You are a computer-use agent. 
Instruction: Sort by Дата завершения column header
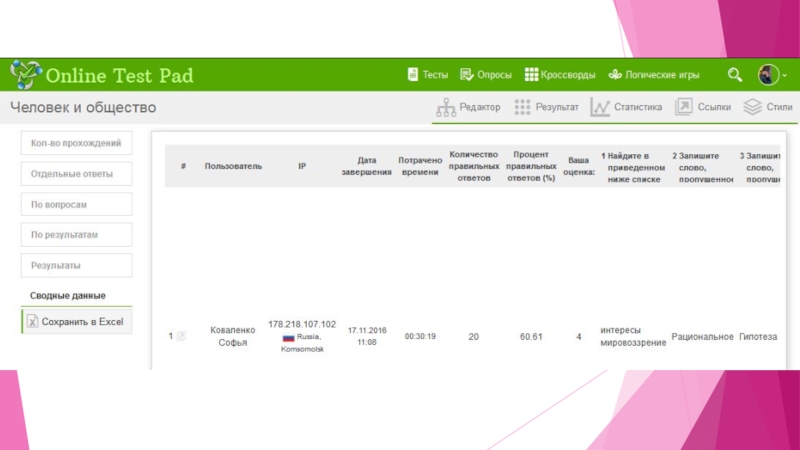point(368,166)
